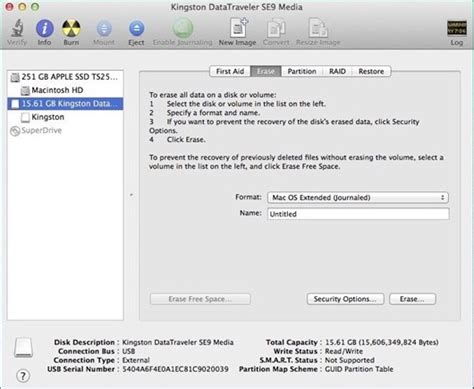Open the help question mark button

pyautogui.click(x=23, y=376)
